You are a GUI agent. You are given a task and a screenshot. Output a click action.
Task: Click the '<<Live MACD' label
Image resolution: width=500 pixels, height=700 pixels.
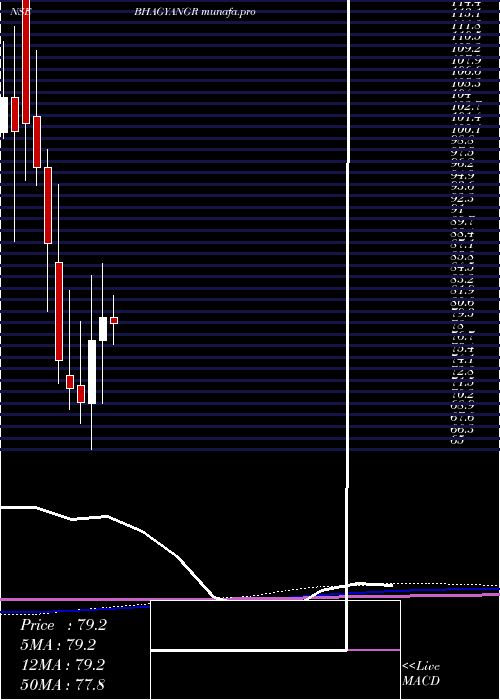(421, 674)
